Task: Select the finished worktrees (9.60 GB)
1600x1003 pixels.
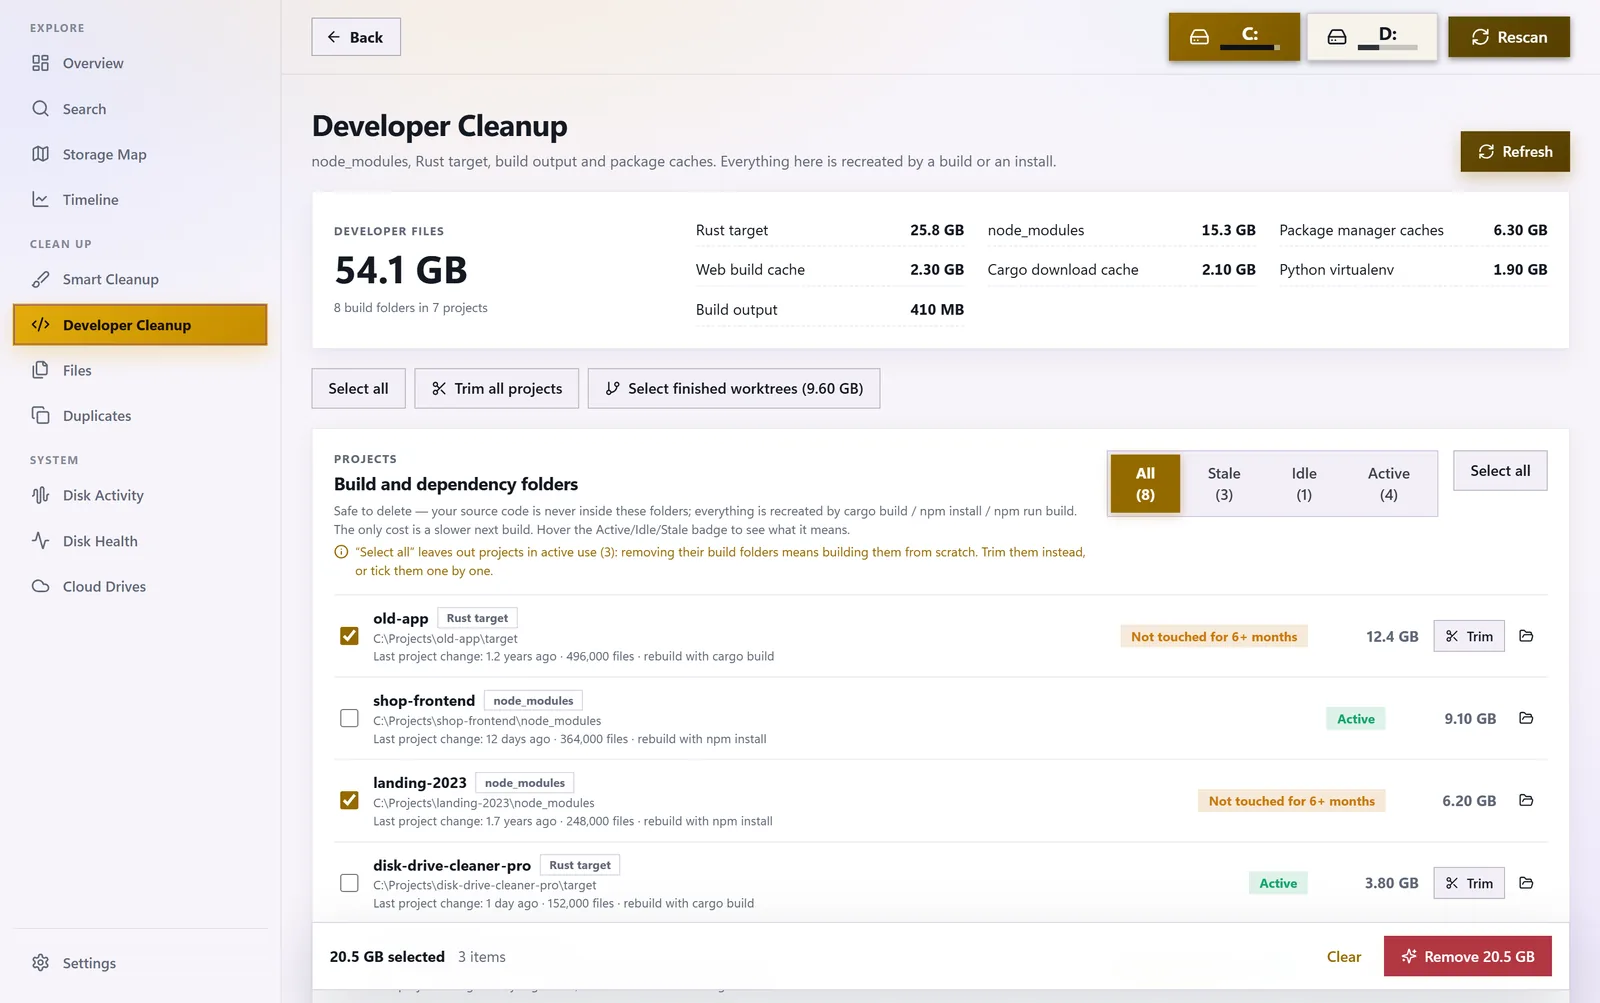Action: coord(734,389)
